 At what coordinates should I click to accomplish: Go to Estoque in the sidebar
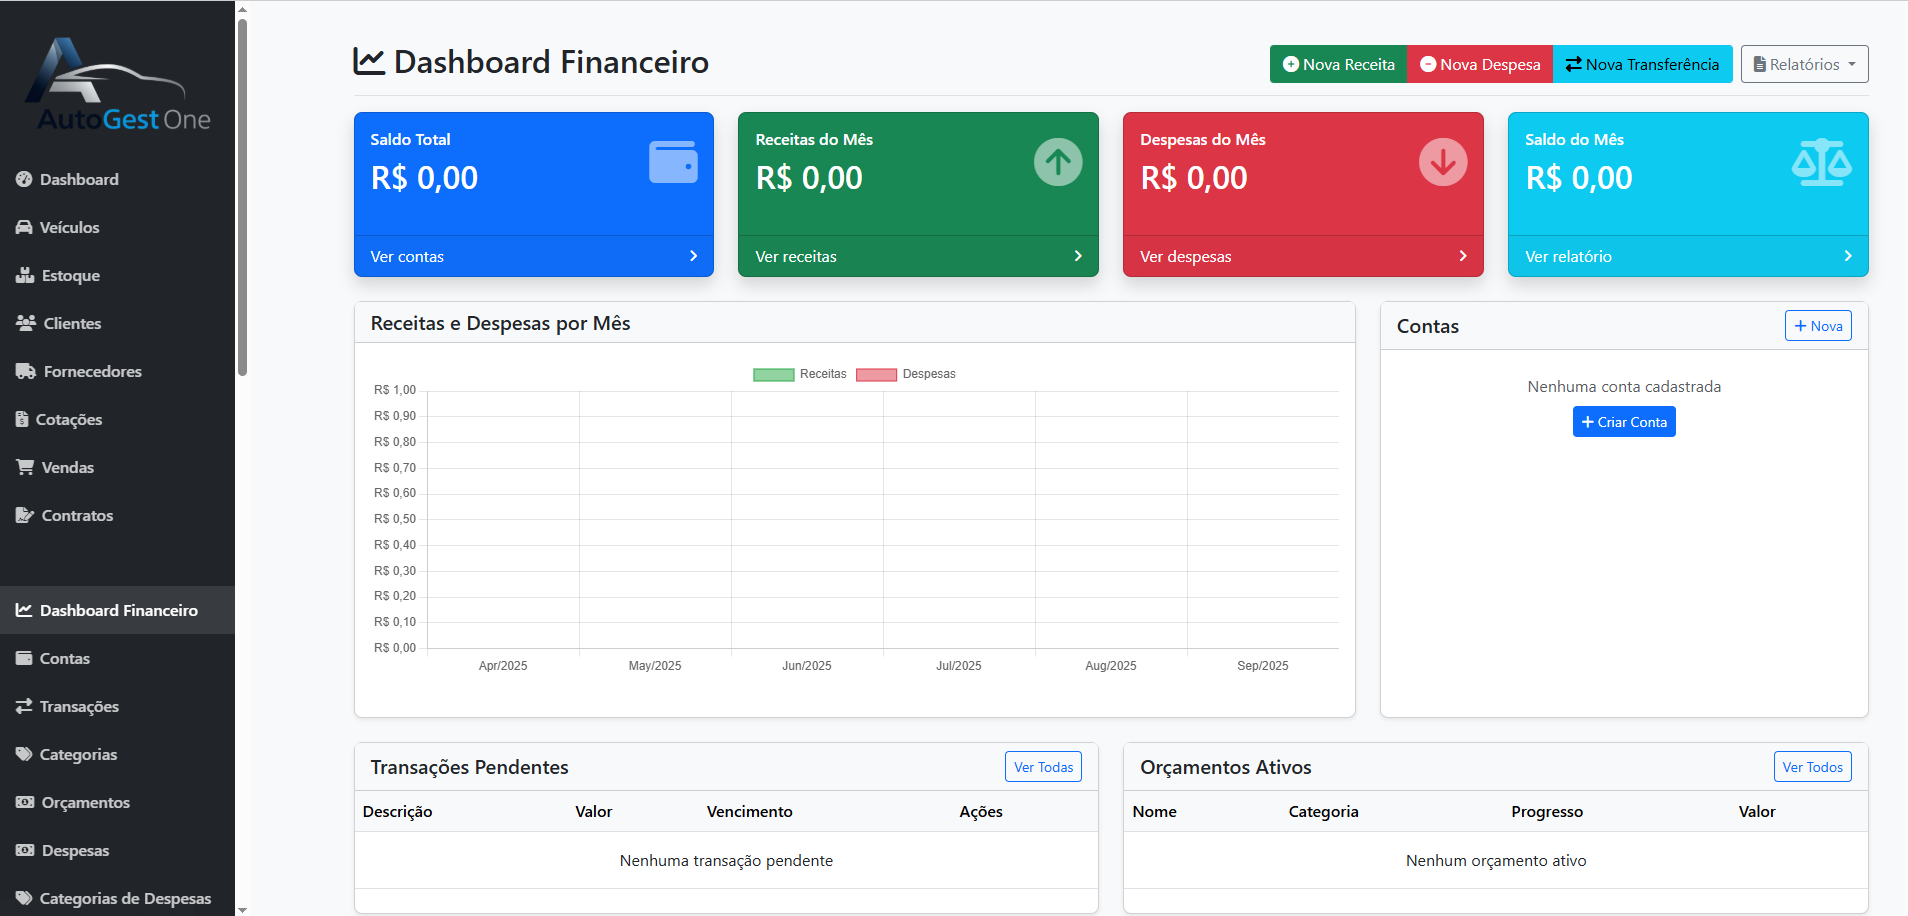[x=70, y=275]
